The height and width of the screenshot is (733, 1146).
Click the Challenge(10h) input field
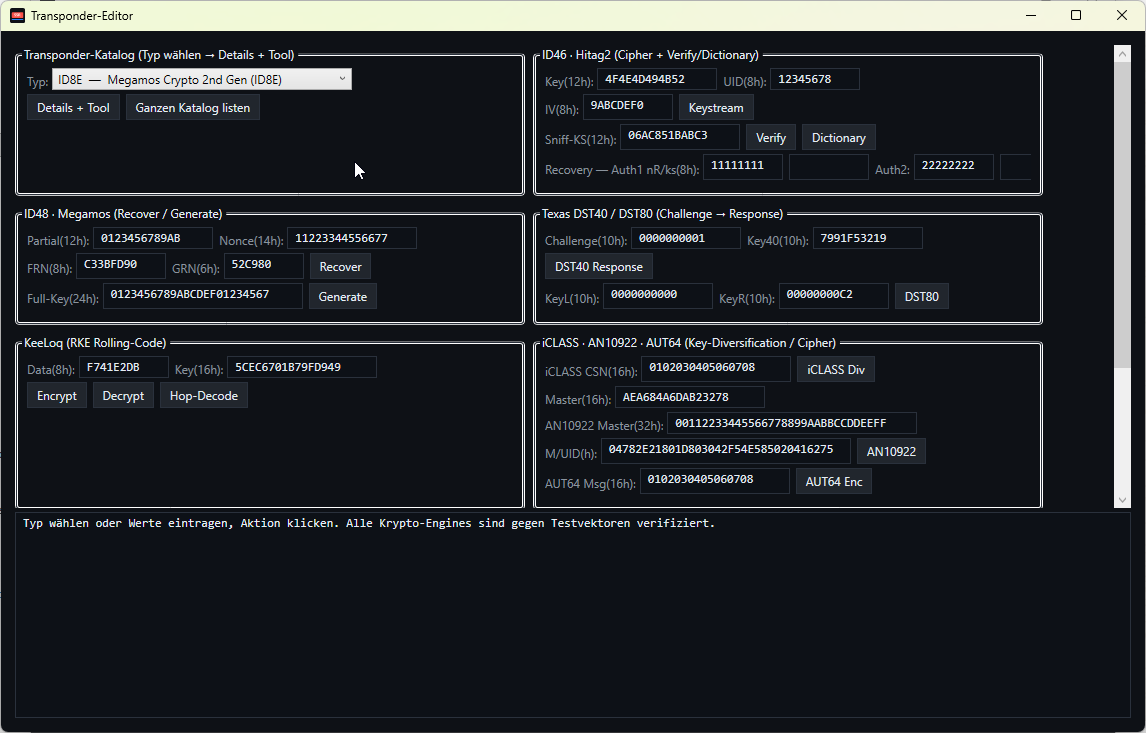[686, 238]
